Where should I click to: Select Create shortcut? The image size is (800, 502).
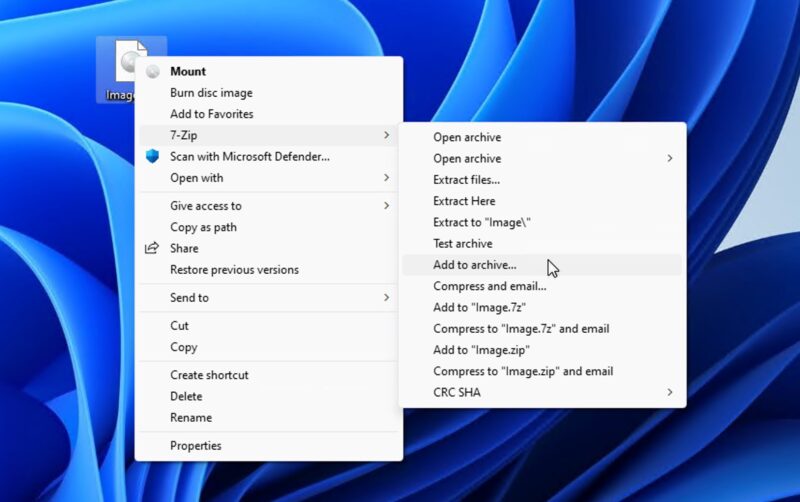pyautogui.click(x=269, y=375)
